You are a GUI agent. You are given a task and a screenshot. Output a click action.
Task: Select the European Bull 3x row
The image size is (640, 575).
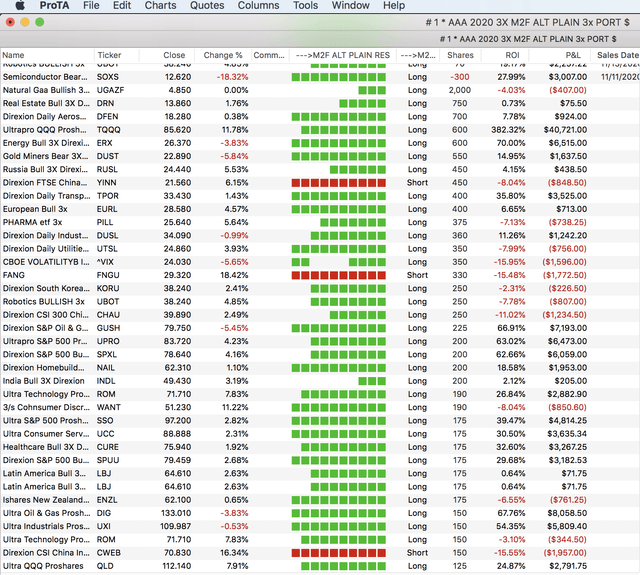[x=320, y=209]
